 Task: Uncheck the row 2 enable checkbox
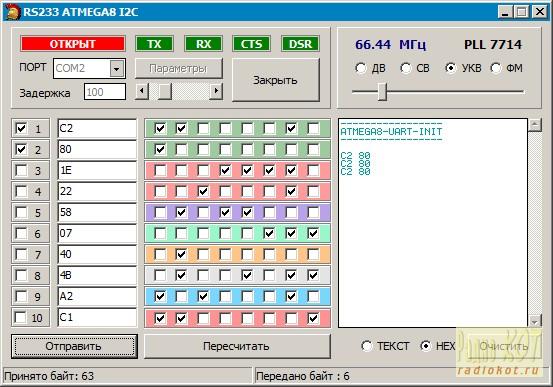point(21,150)
